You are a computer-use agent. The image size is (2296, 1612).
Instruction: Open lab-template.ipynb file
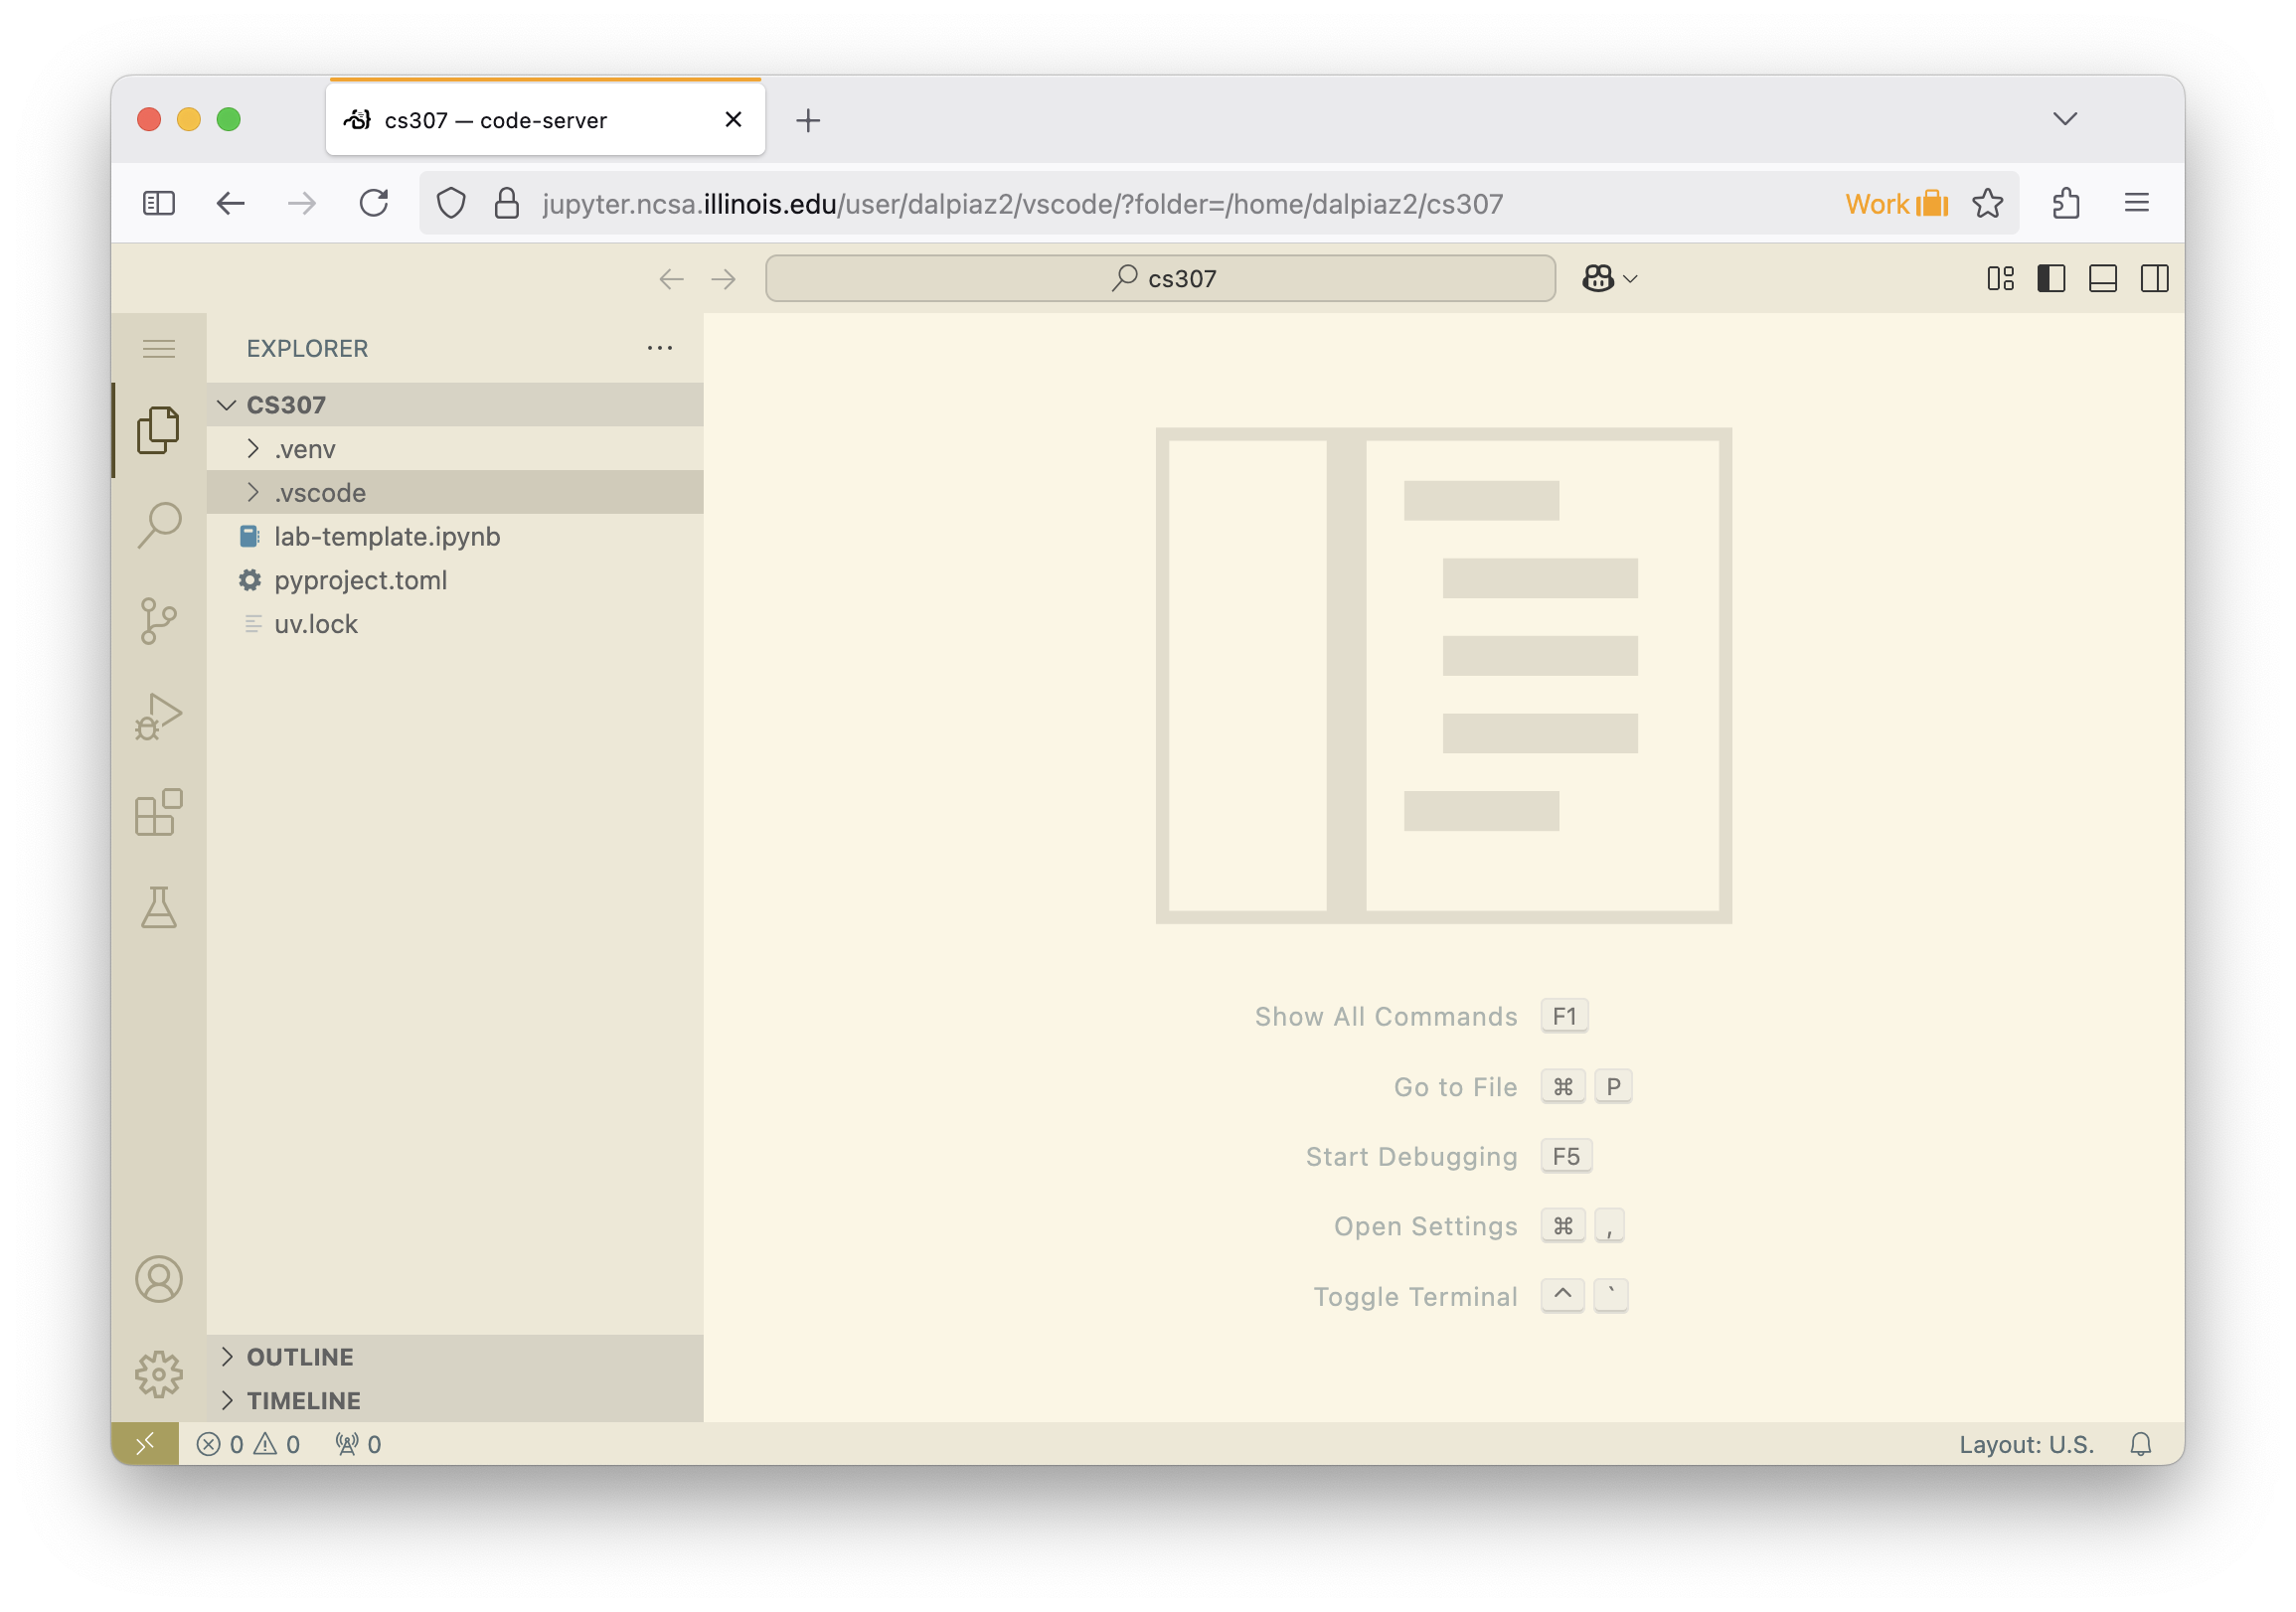click(x=387, y=537)
